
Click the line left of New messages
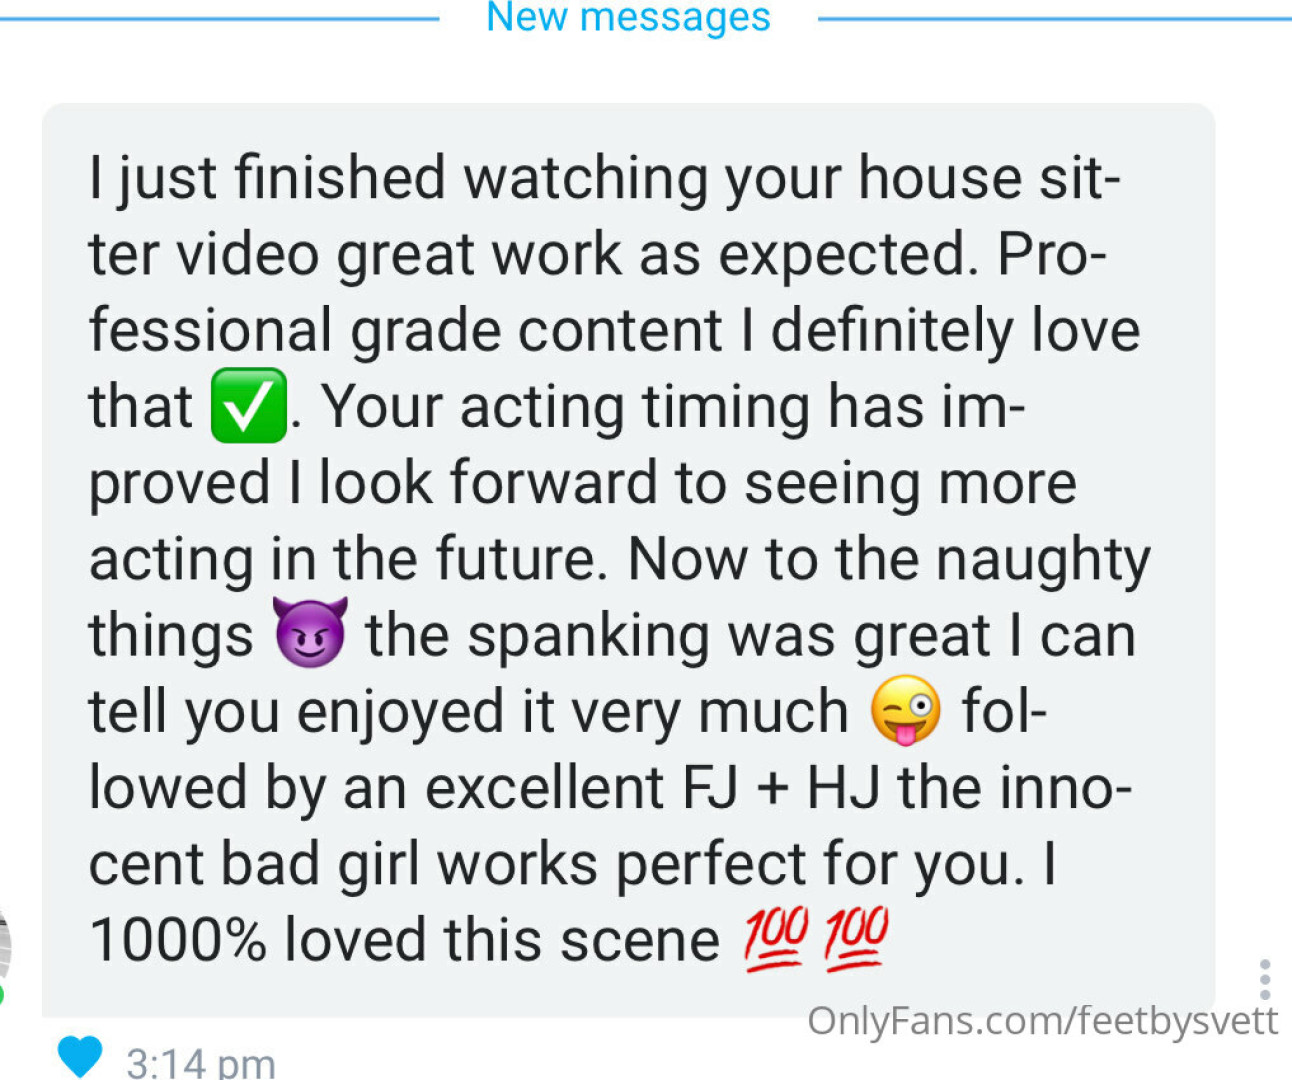tap(220, 18)
